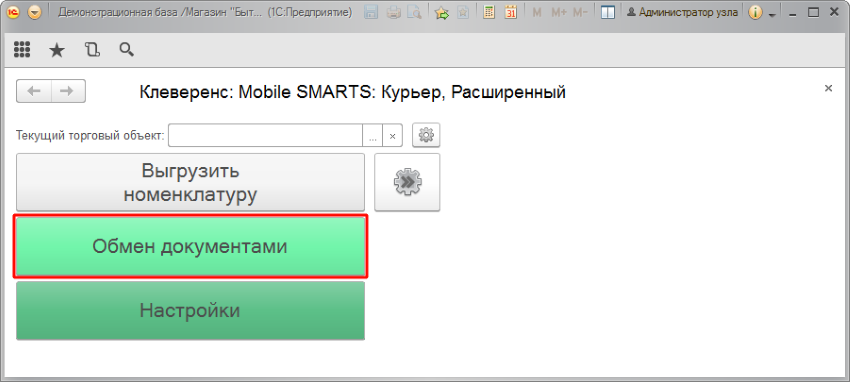Open the calendar icon in title bar

point(511,12)
